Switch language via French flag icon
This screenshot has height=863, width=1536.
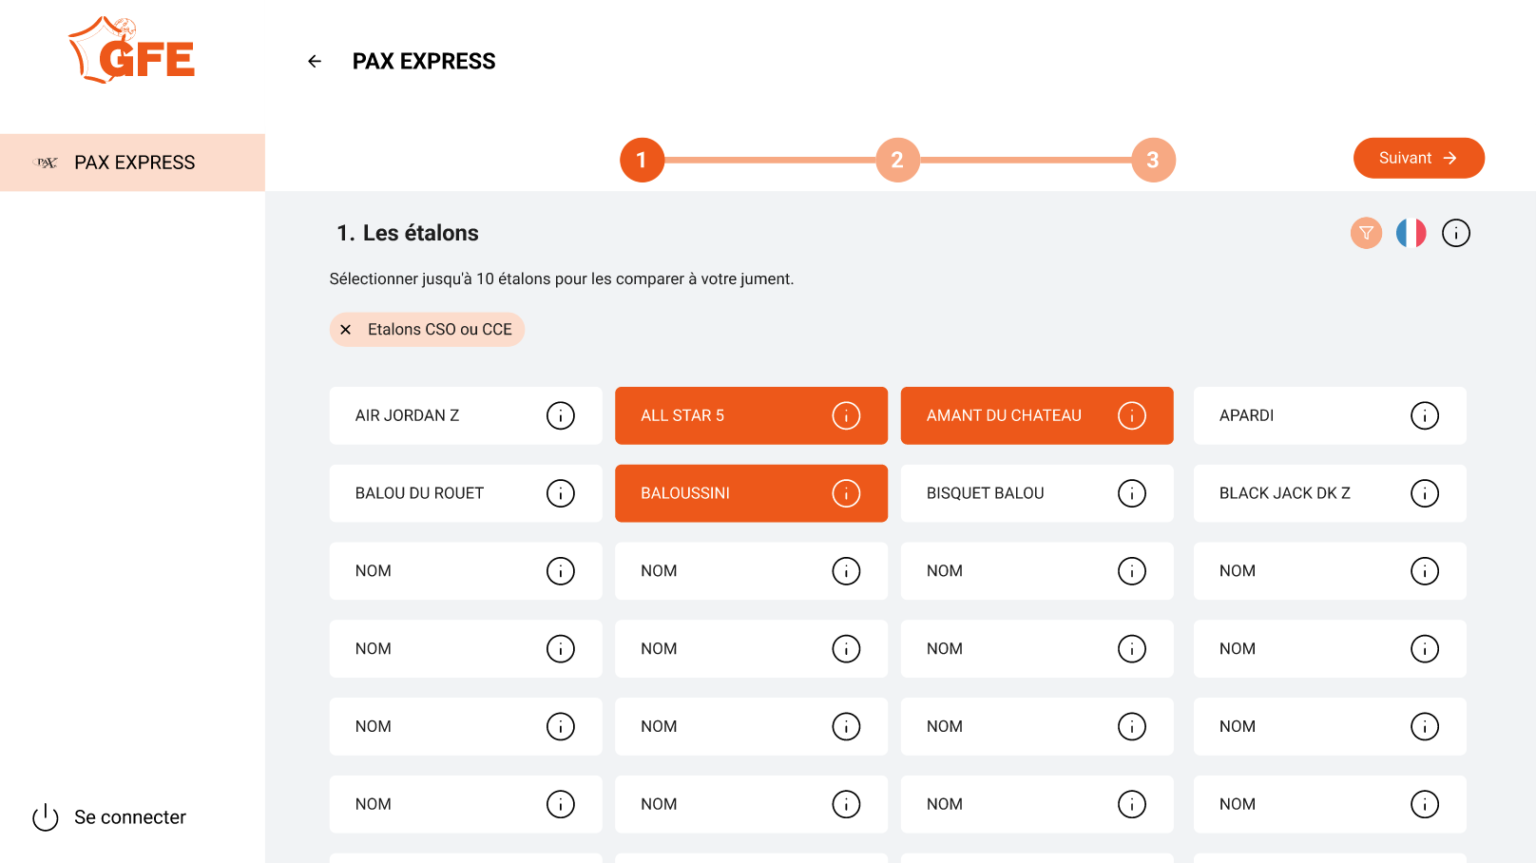pos(1410,233)
